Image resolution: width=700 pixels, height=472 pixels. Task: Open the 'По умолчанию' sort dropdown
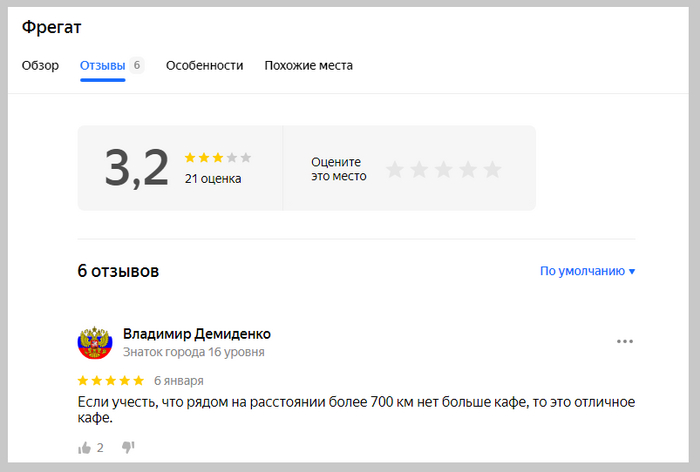587,271
